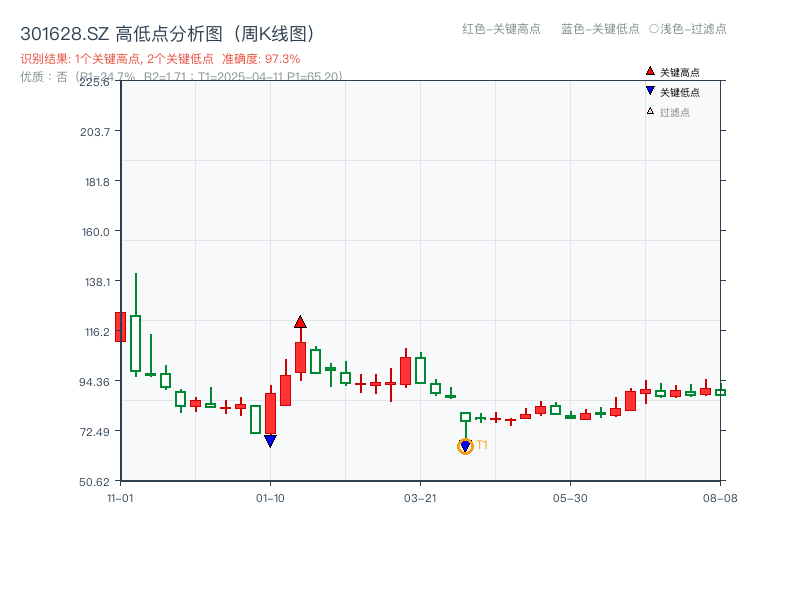
Task: Click the blue key-low triangle marker below the January candle
Action: [269, 440]
